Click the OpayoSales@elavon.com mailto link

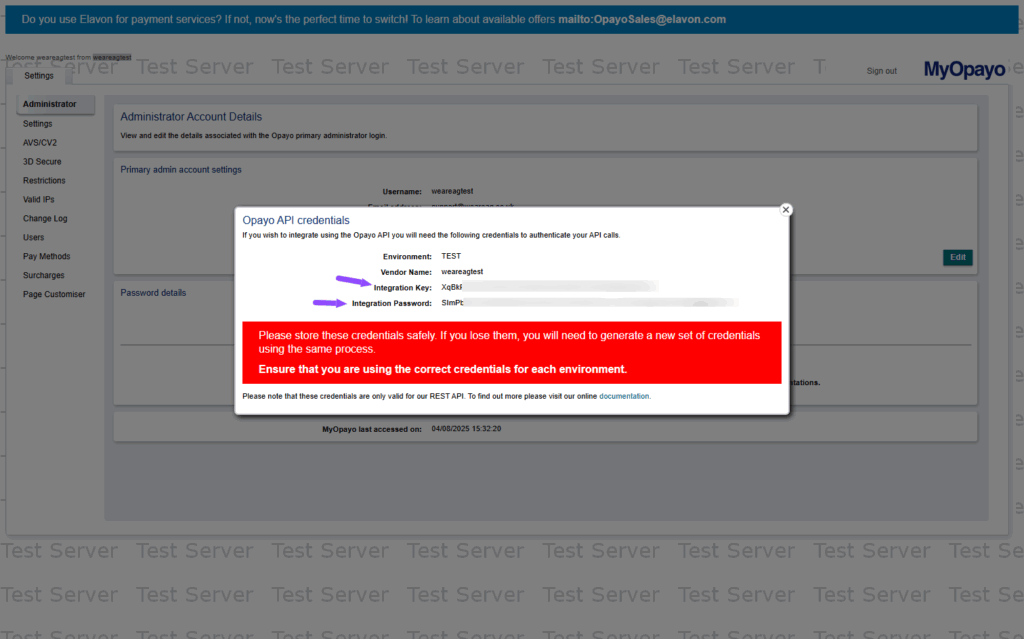coord(642,20)
